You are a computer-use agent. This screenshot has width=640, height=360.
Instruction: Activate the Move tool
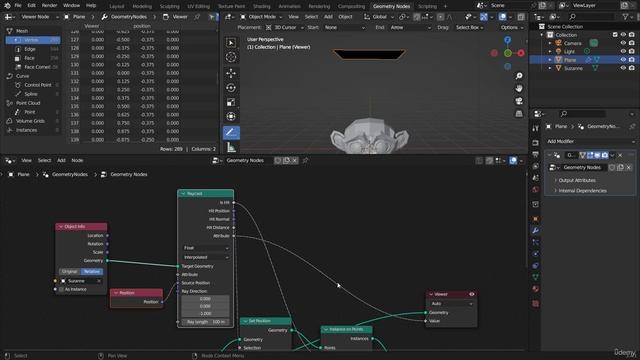pyautogui.click(x=231, y=73)
